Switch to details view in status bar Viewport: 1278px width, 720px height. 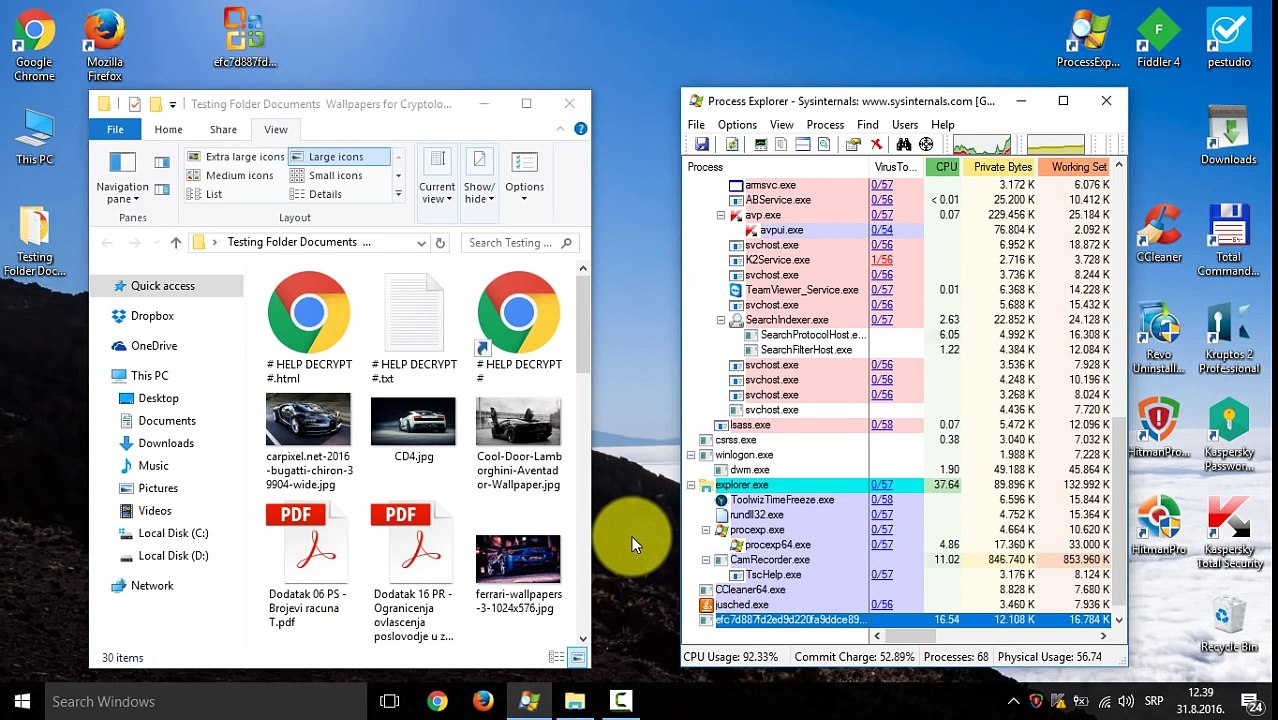coord(557,657)
